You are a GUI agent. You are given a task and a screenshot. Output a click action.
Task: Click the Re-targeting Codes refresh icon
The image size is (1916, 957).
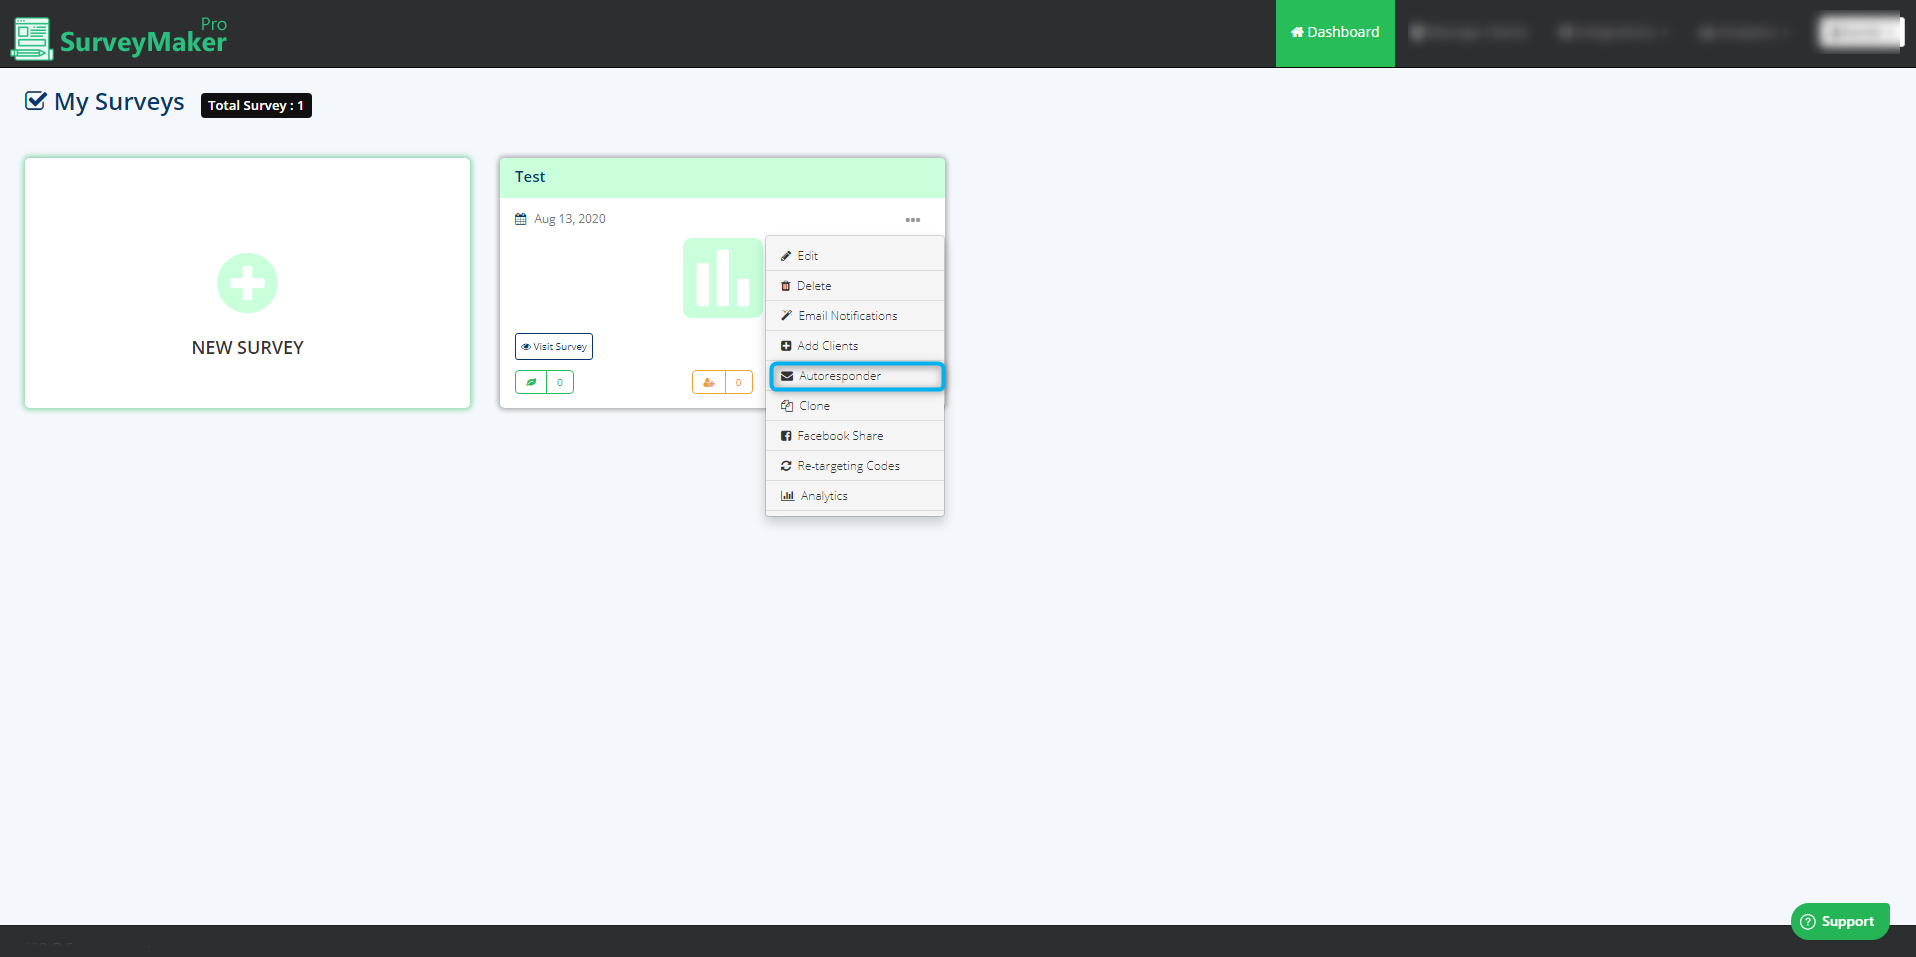click(787, 465)
